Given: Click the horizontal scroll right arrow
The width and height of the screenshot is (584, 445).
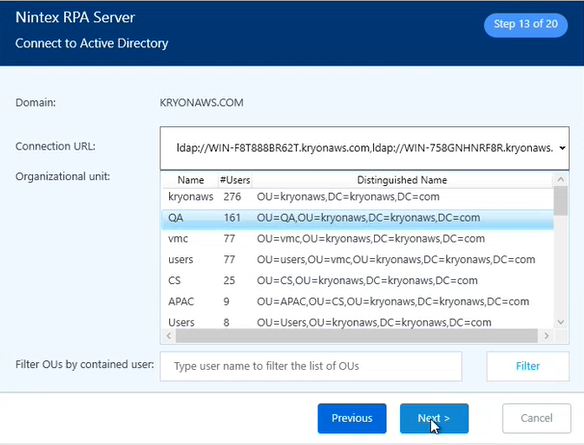Looking at the screenshot, I should click(x=546, y=336).
